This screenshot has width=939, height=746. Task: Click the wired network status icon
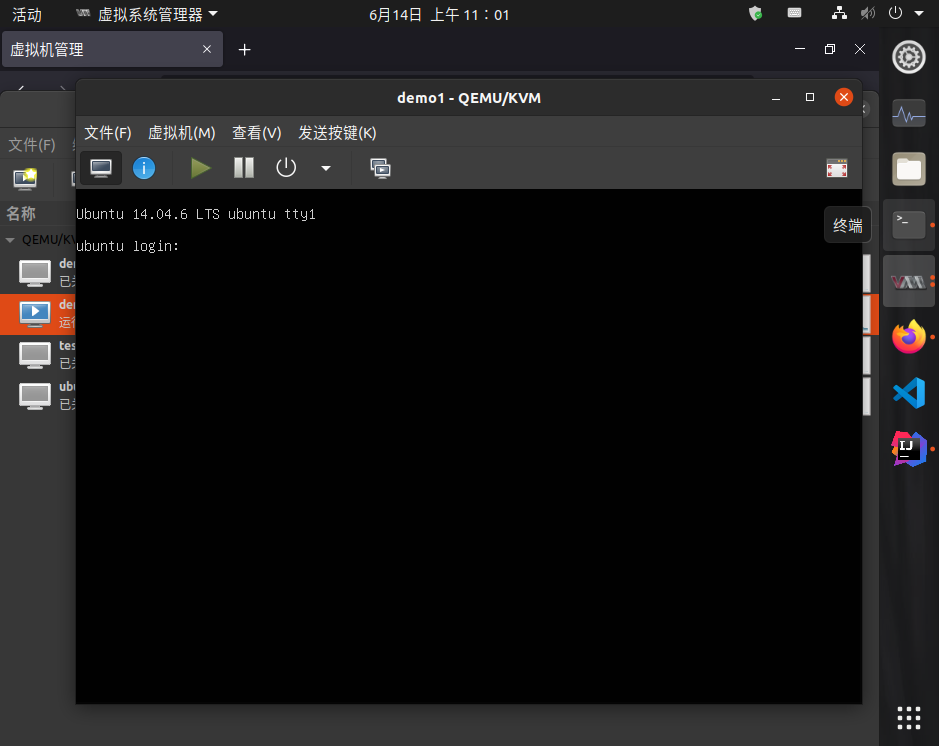pyautogui.click(x=839, y=13)
